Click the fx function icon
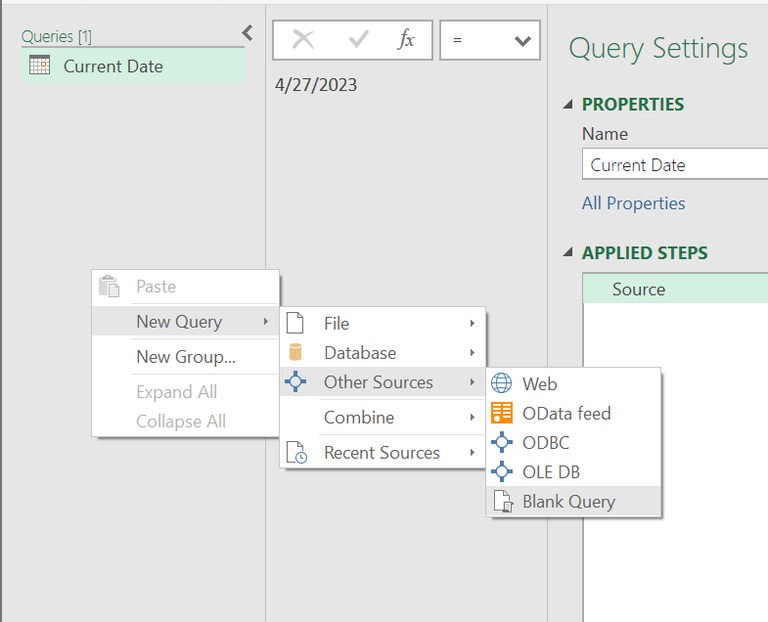The width and height of the screenshot is (768, 622). 406,40
